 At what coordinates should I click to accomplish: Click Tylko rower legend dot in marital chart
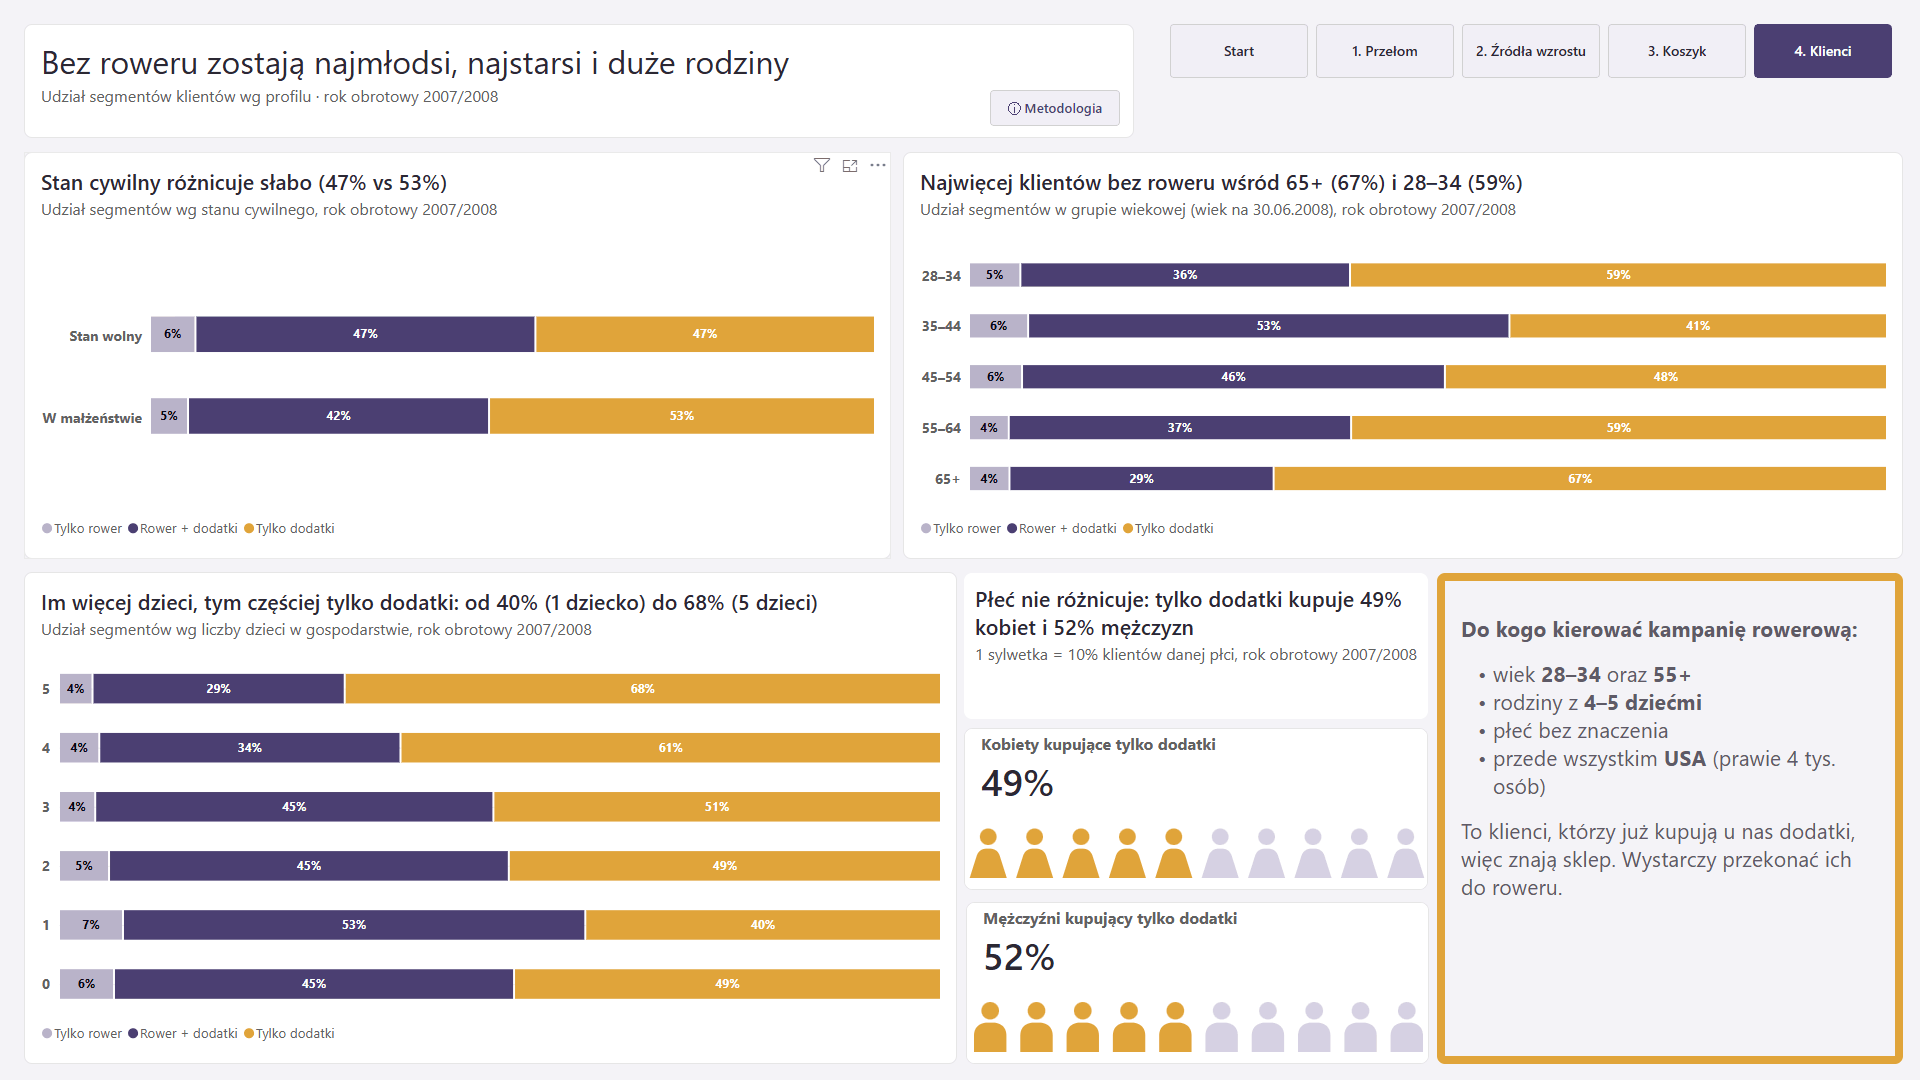click(47, 529)
